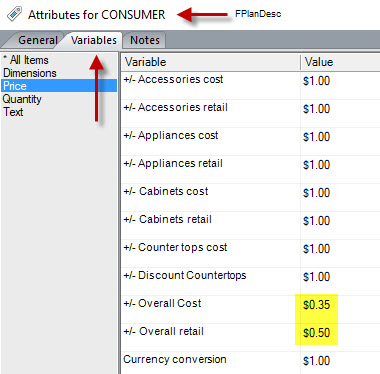Switch to the General tab

pos(38,40)
